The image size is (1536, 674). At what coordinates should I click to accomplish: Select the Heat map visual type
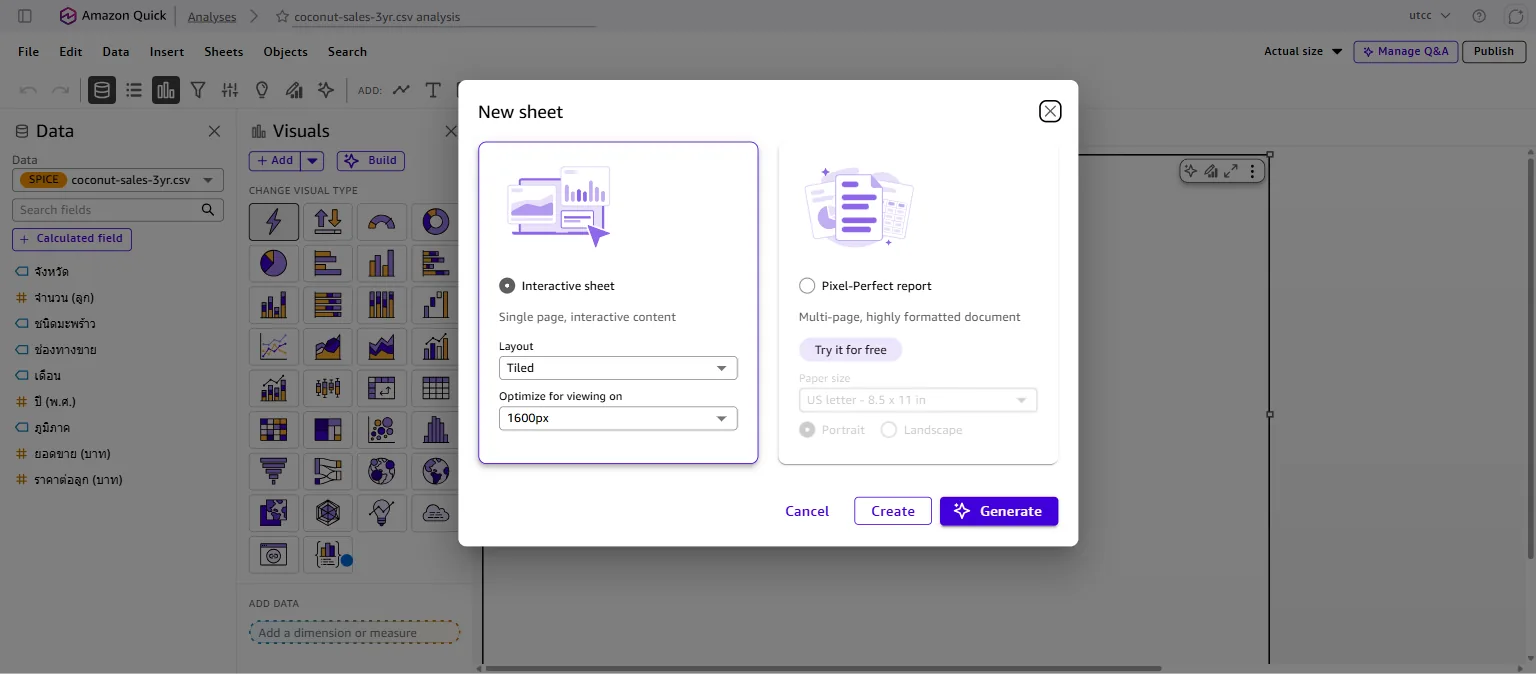click(274, 430)
